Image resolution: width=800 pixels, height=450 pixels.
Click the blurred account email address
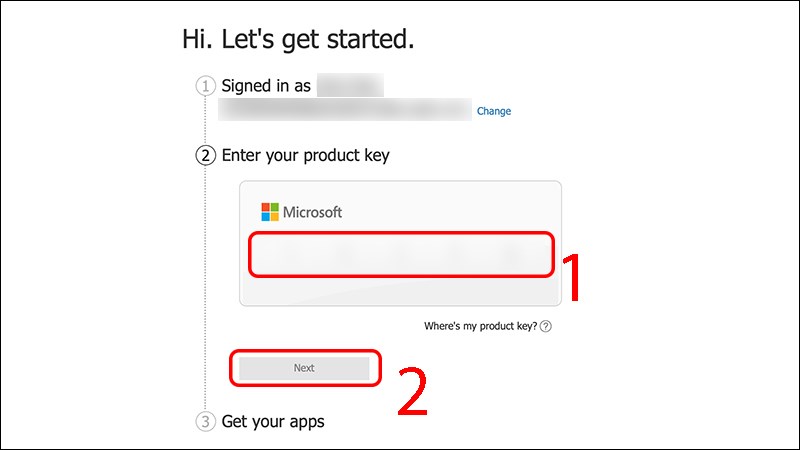tap(345, 110)
